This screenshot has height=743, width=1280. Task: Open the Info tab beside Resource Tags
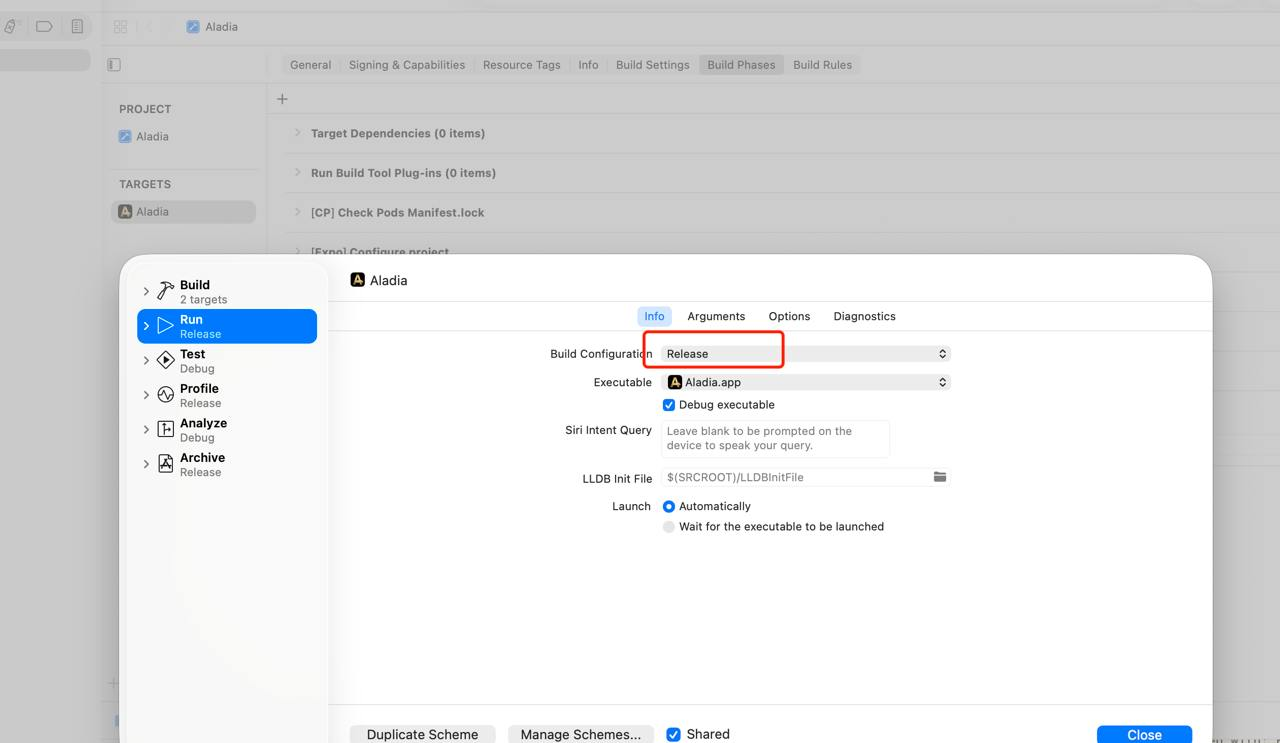[x=588, y=65]
